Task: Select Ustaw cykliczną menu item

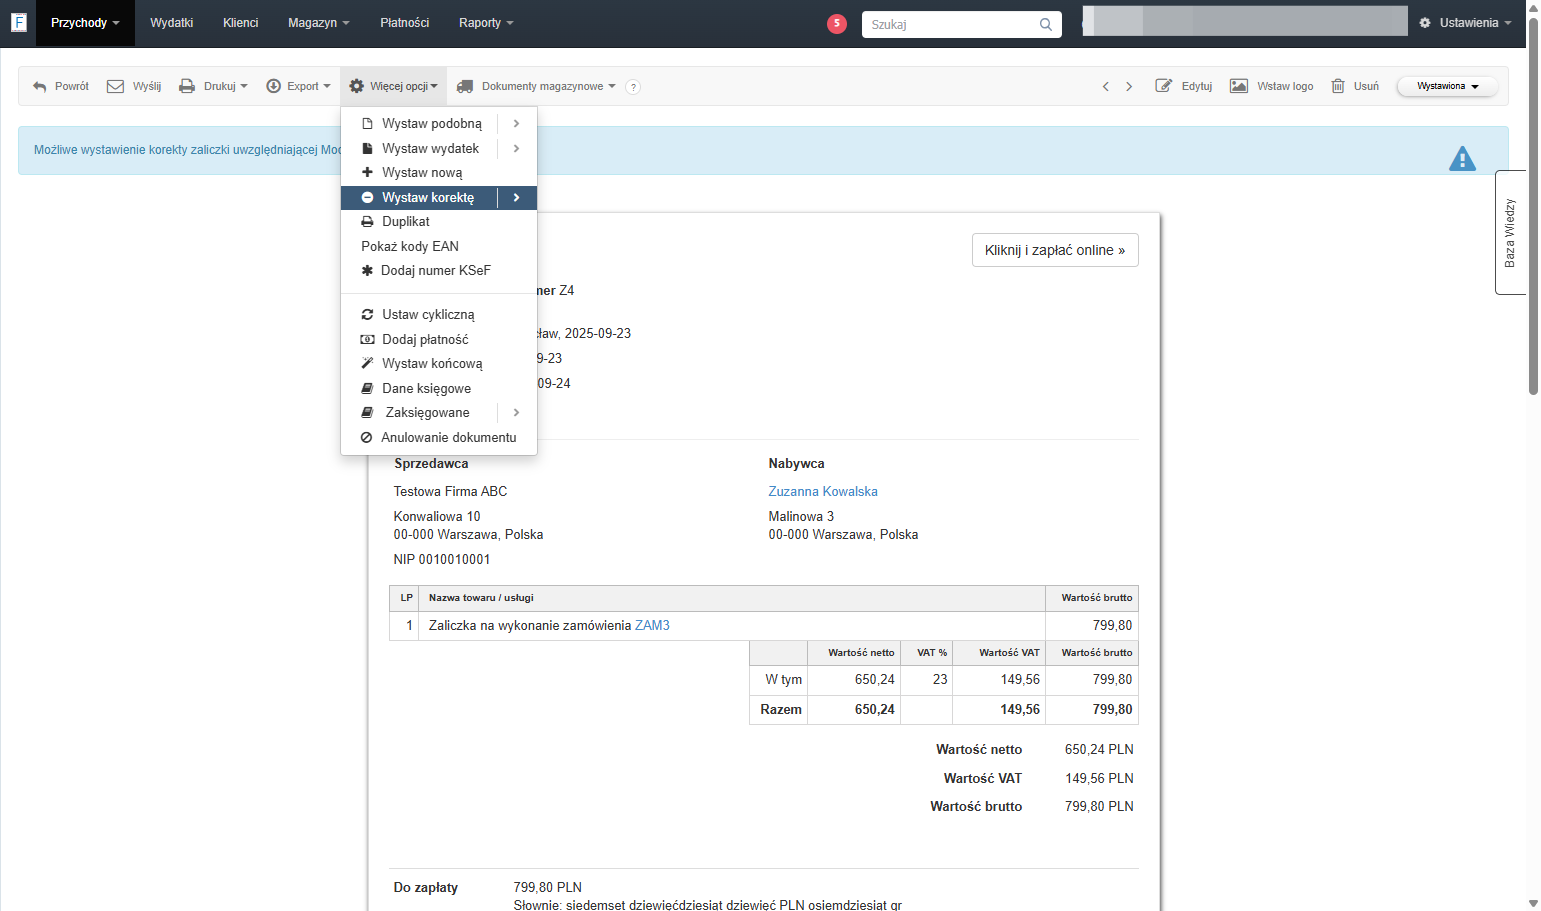Action: (x=439, y=315)
